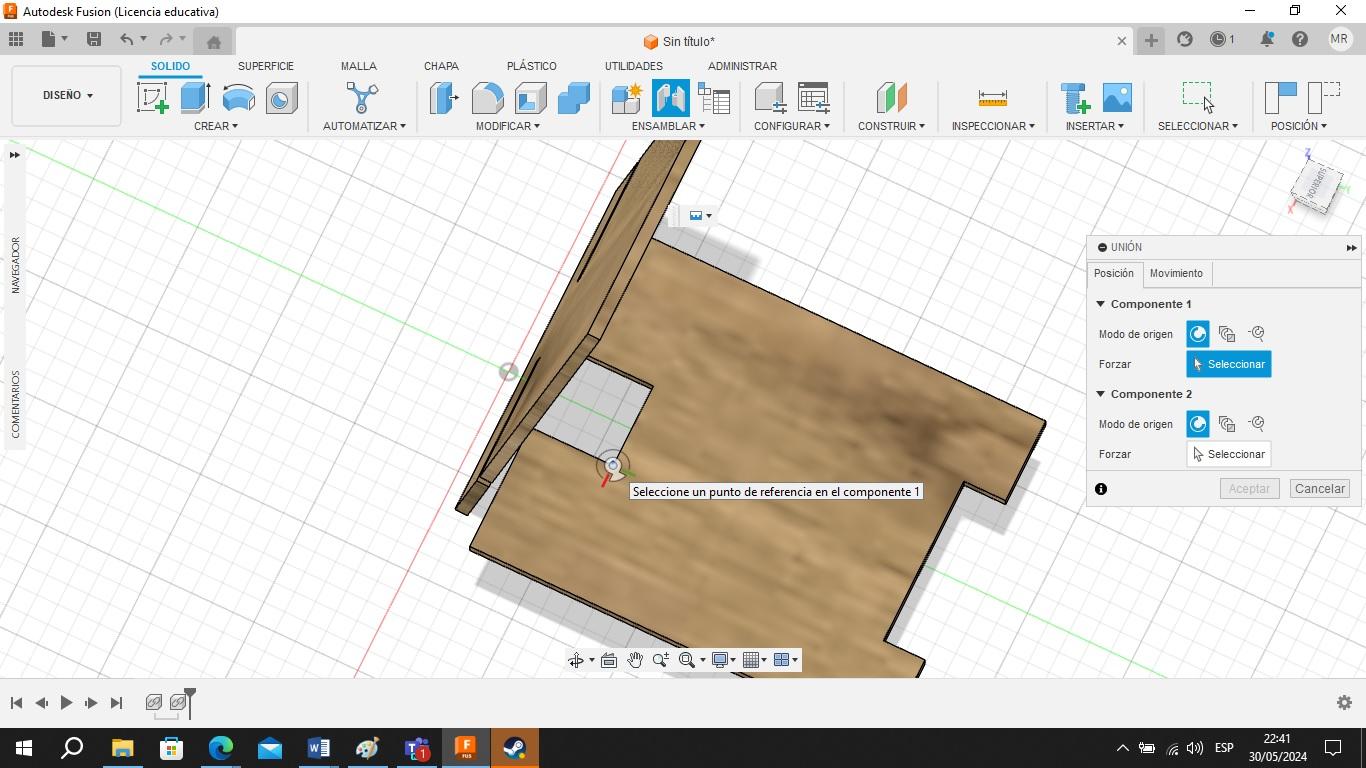1366x768 pixels.
Task: Go to the Home tab icon
Action: click(213, 41)
